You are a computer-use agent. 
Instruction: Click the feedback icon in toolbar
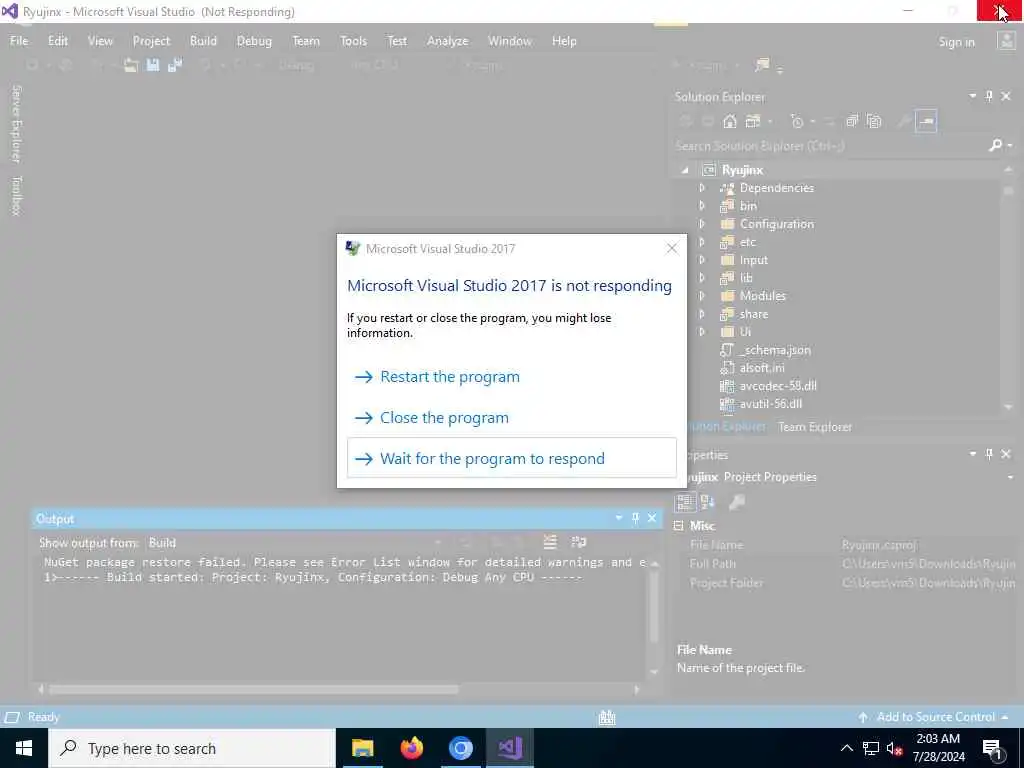pyautogui.click(x=762, y=65)
